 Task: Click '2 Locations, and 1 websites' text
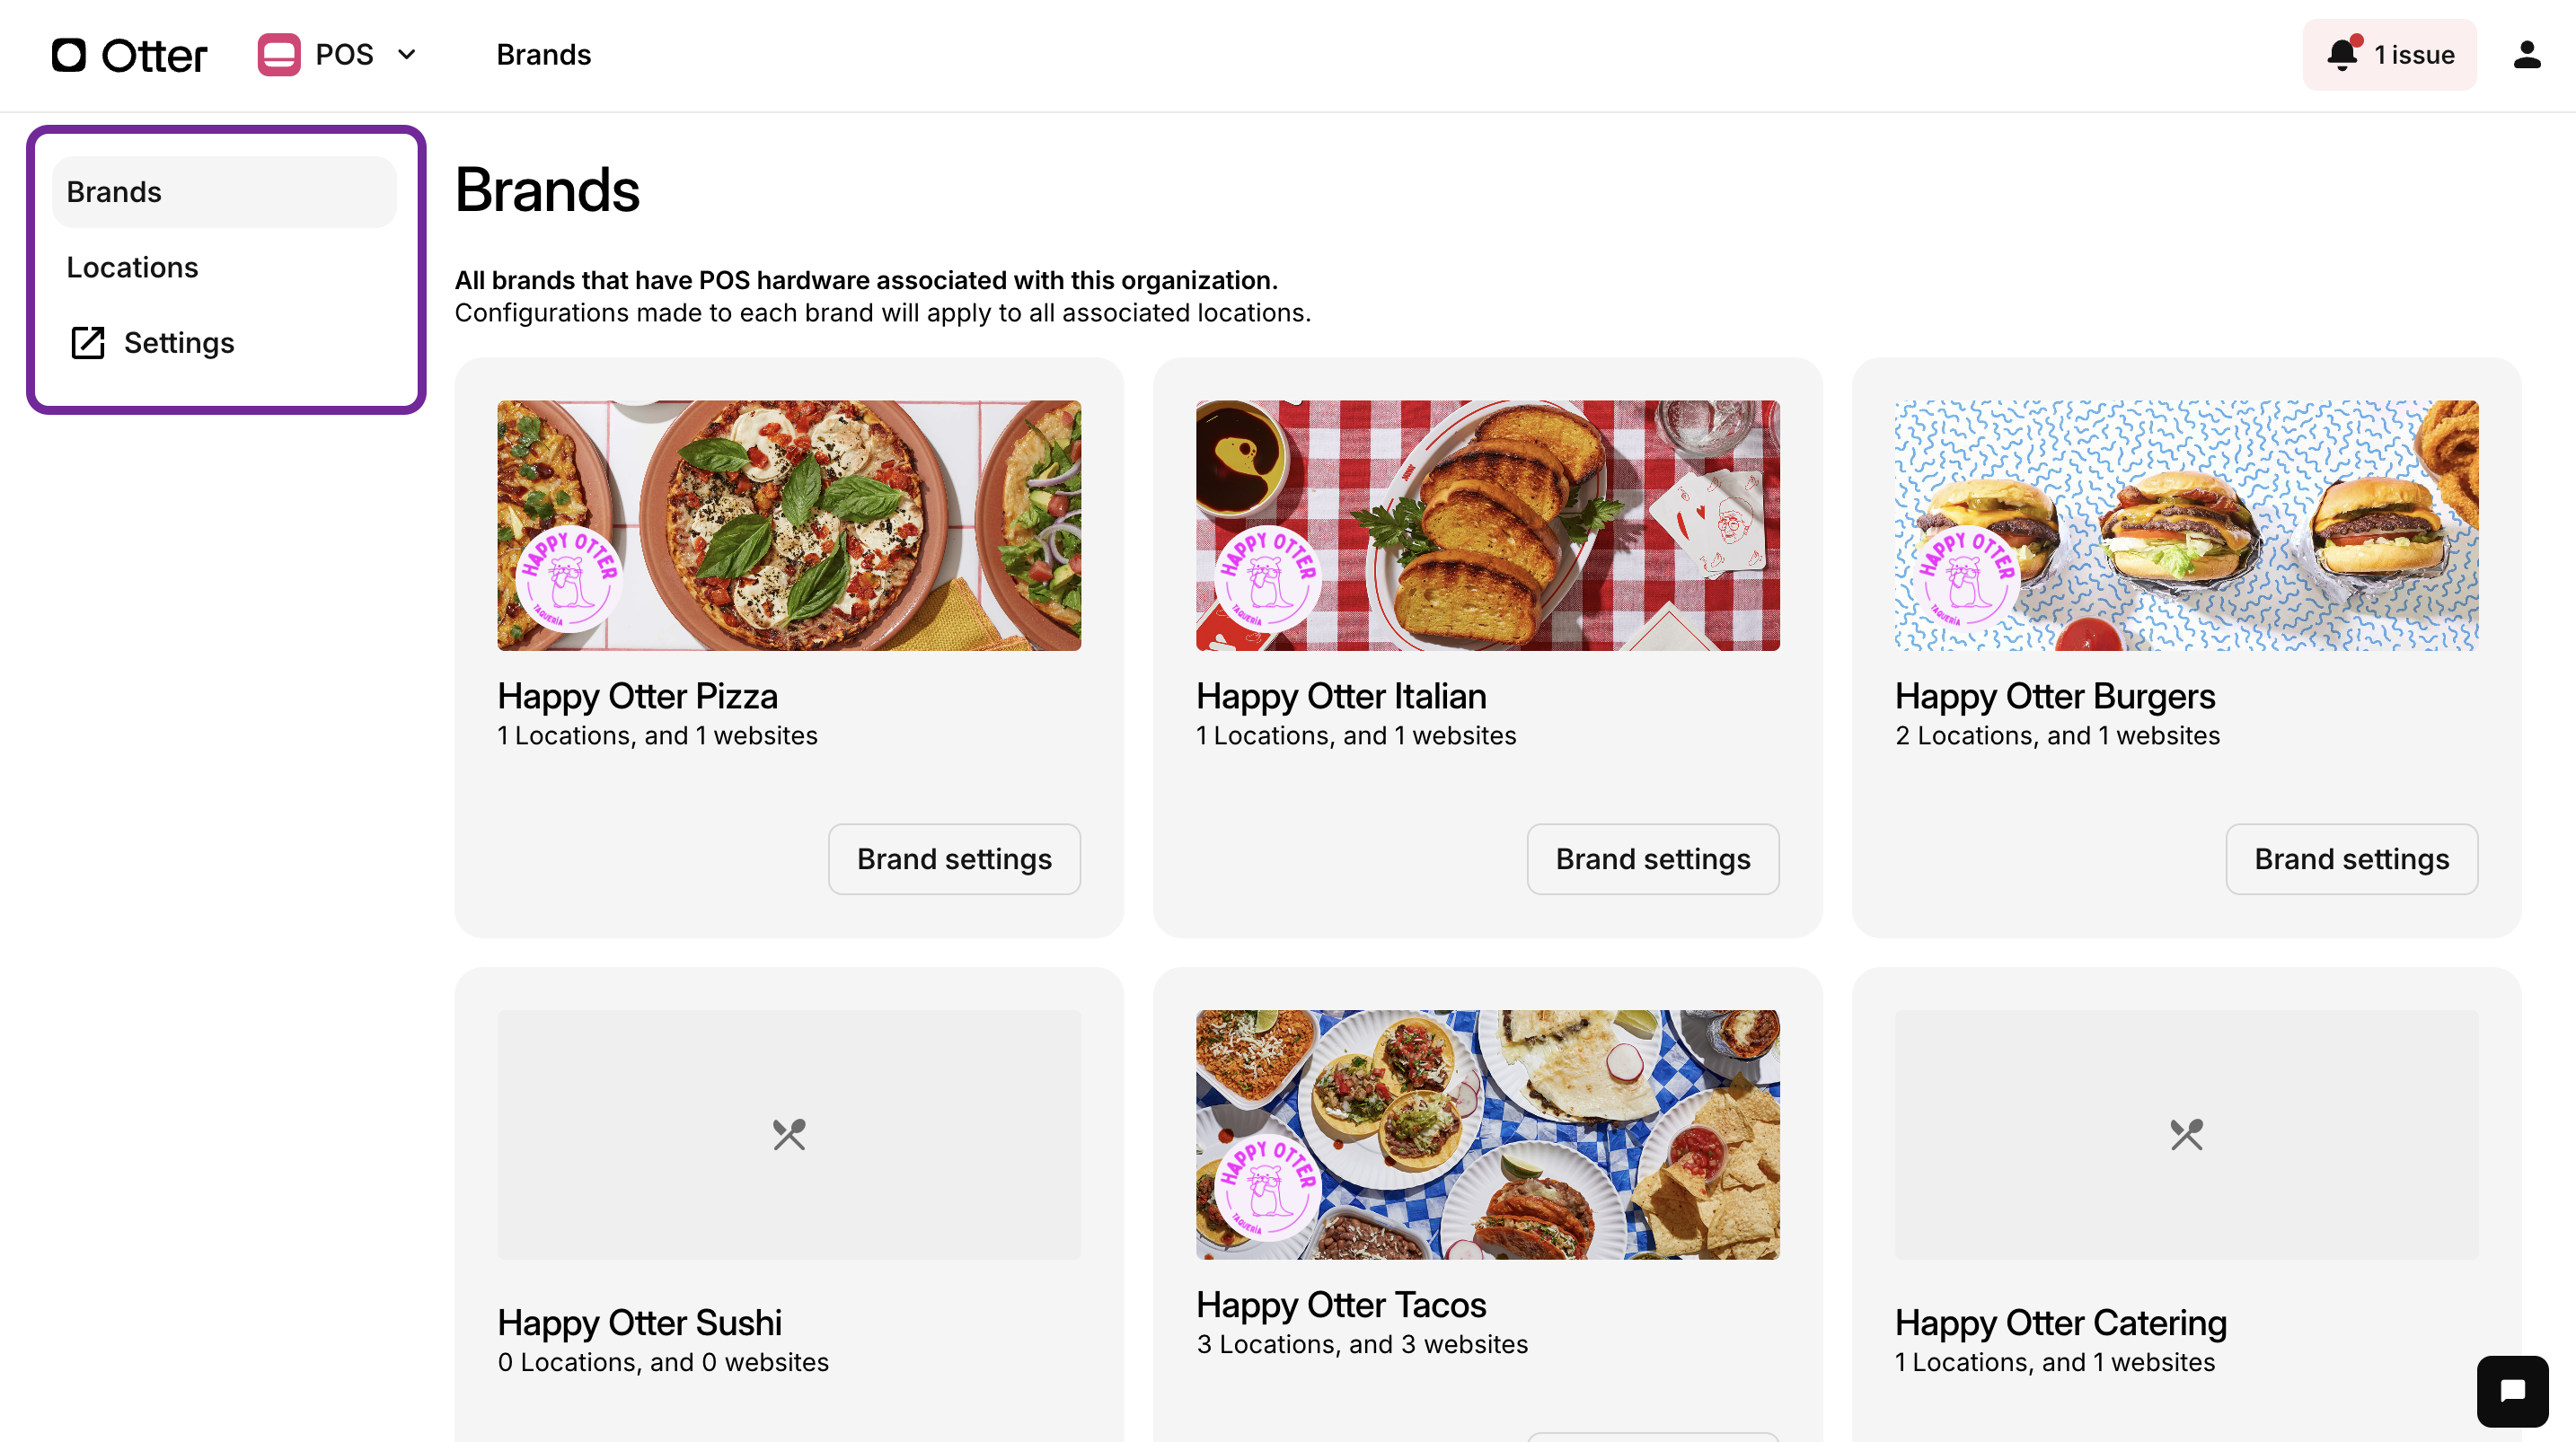2058,736
